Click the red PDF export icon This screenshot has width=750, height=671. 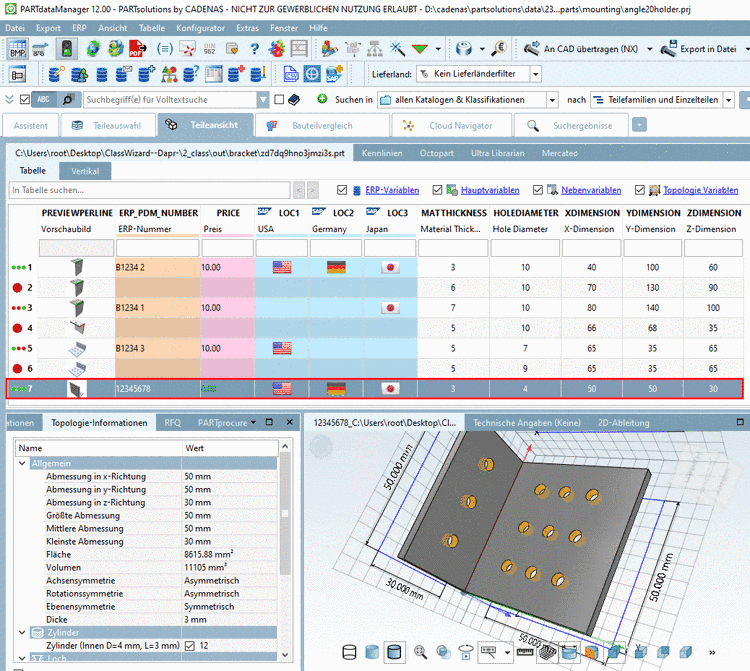(x=137, y=49)
